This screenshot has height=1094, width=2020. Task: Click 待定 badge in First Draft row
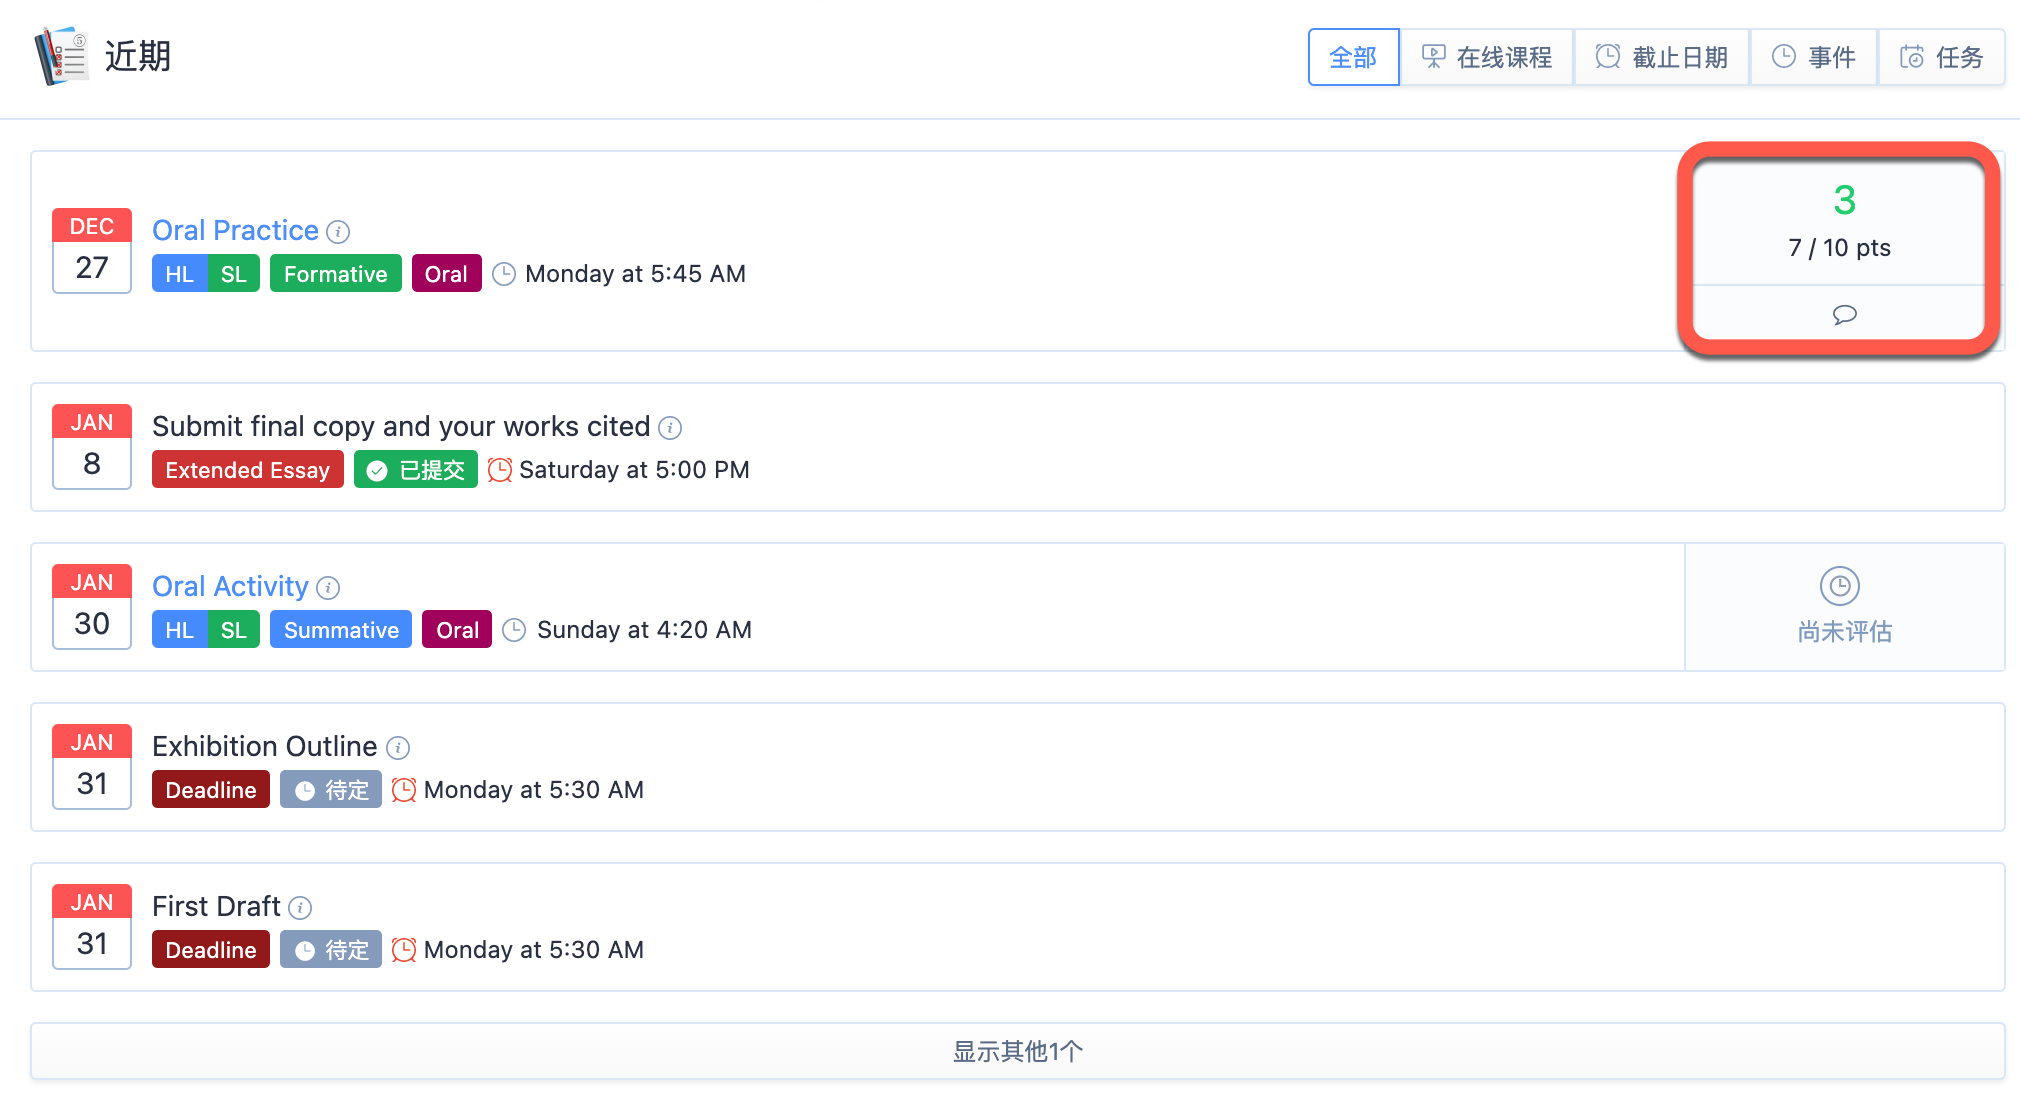tap(330, 950)
